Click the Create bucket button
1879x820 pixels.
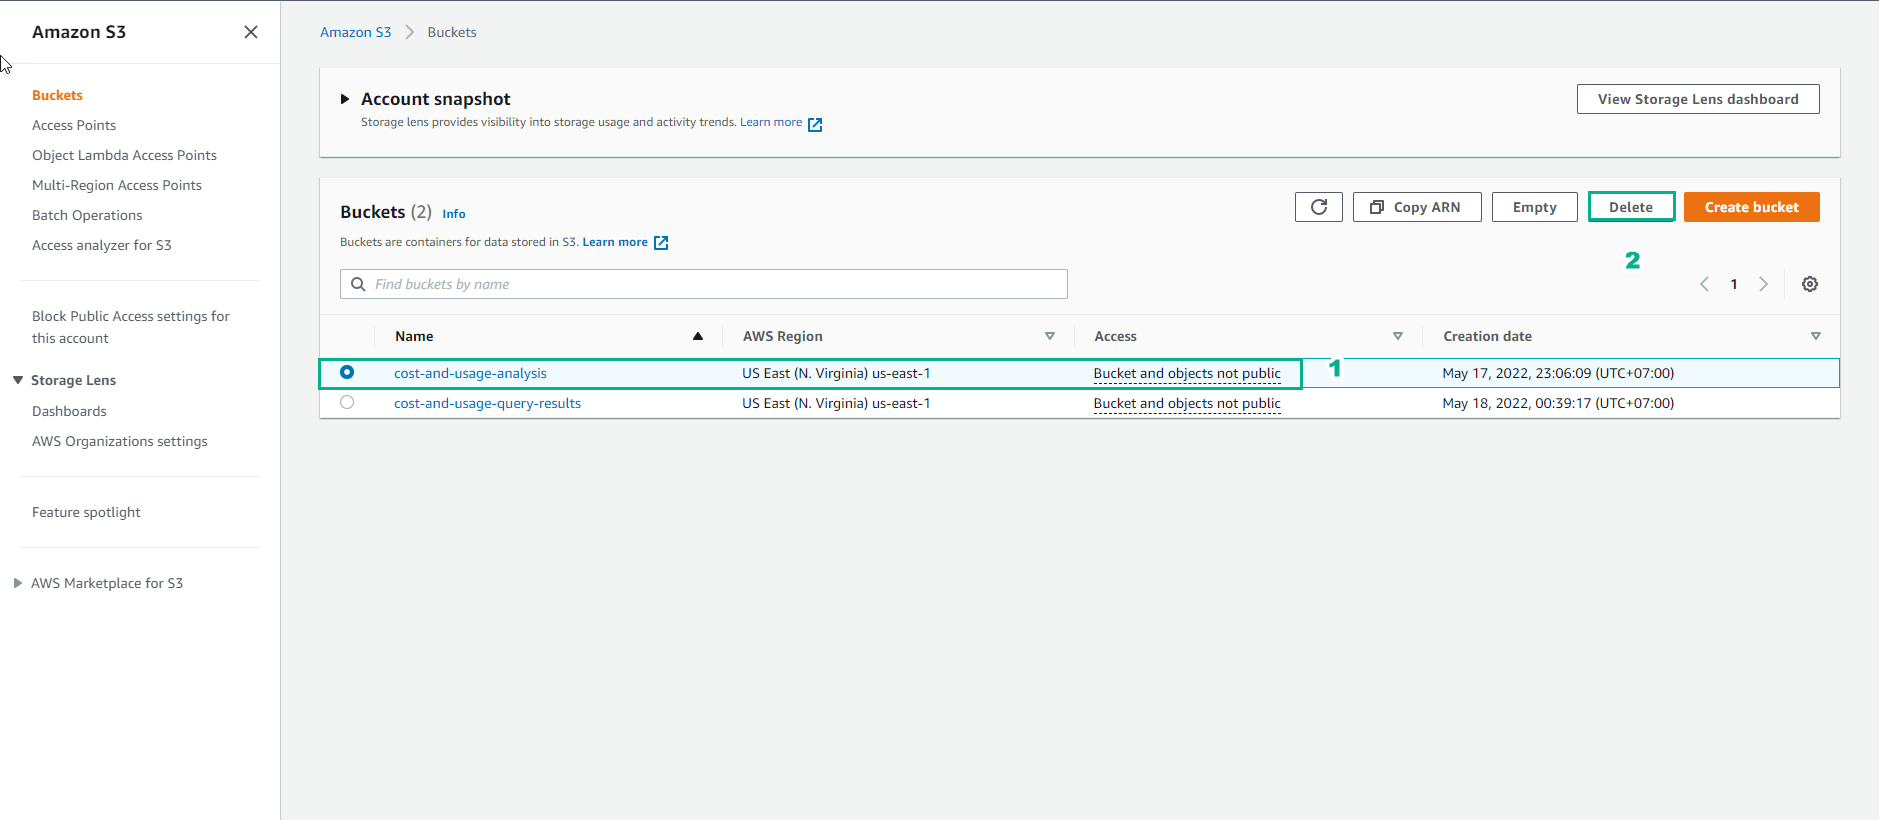1751,207
